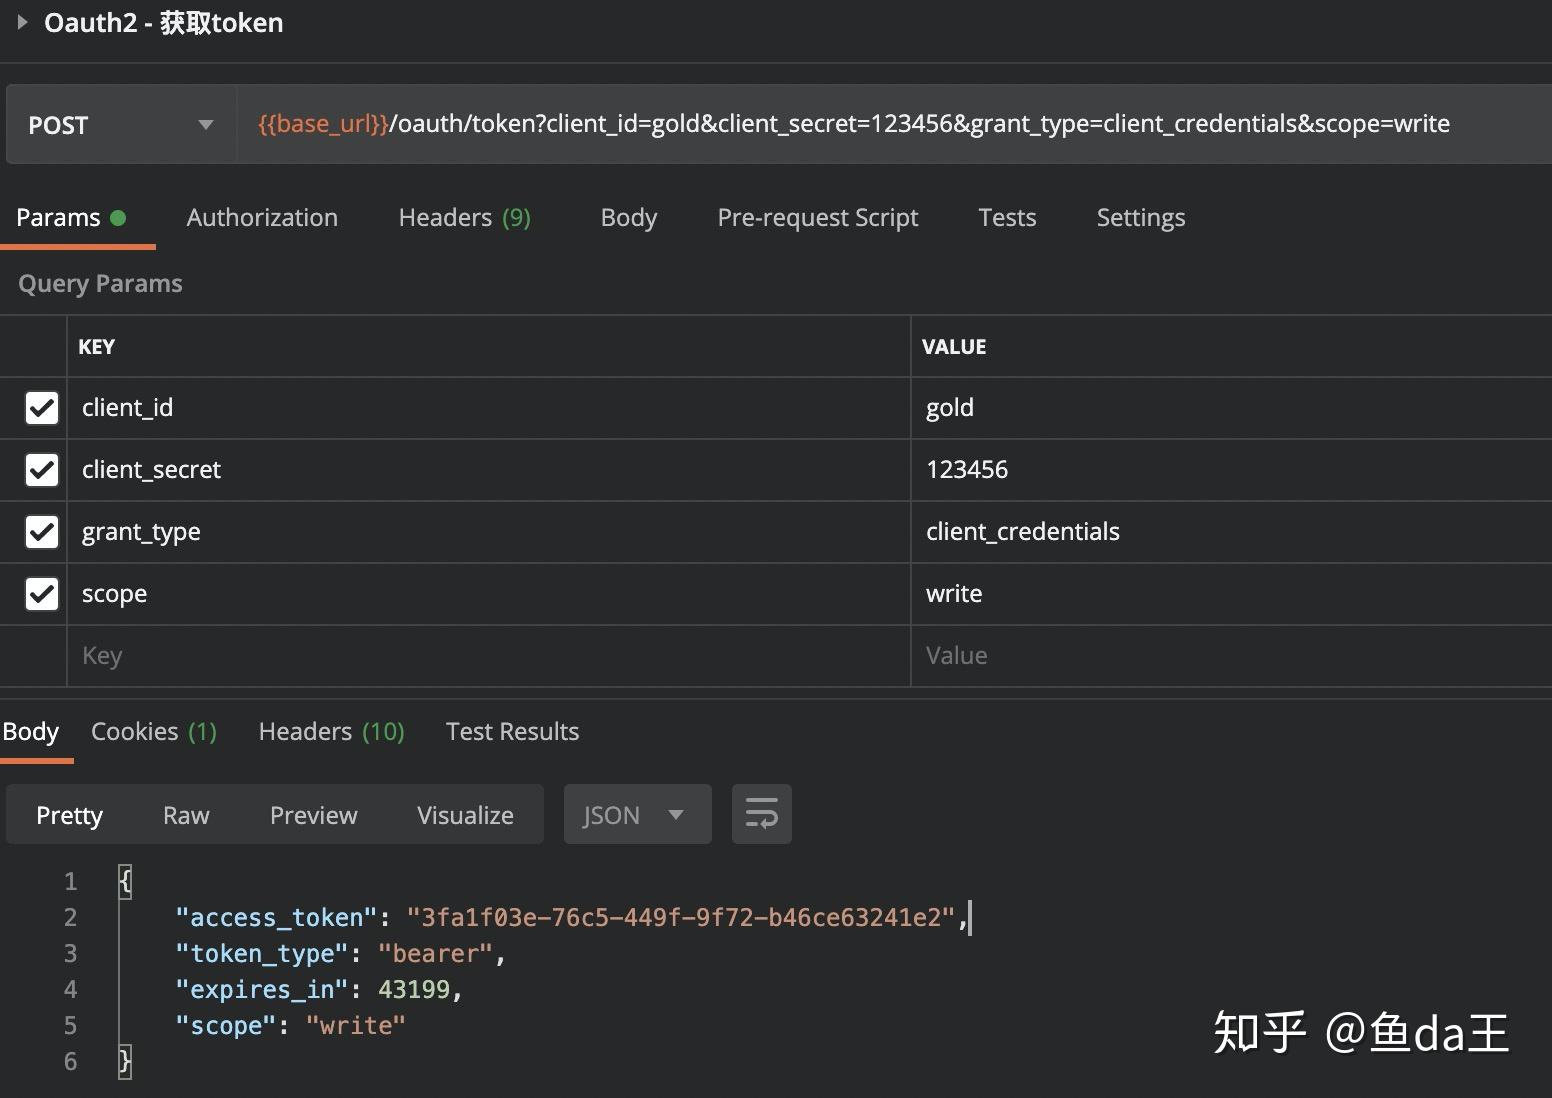The image size is (1552, 1098).
Task: Click the "token_type" key in response JSON
Action: tap(262, 954)
